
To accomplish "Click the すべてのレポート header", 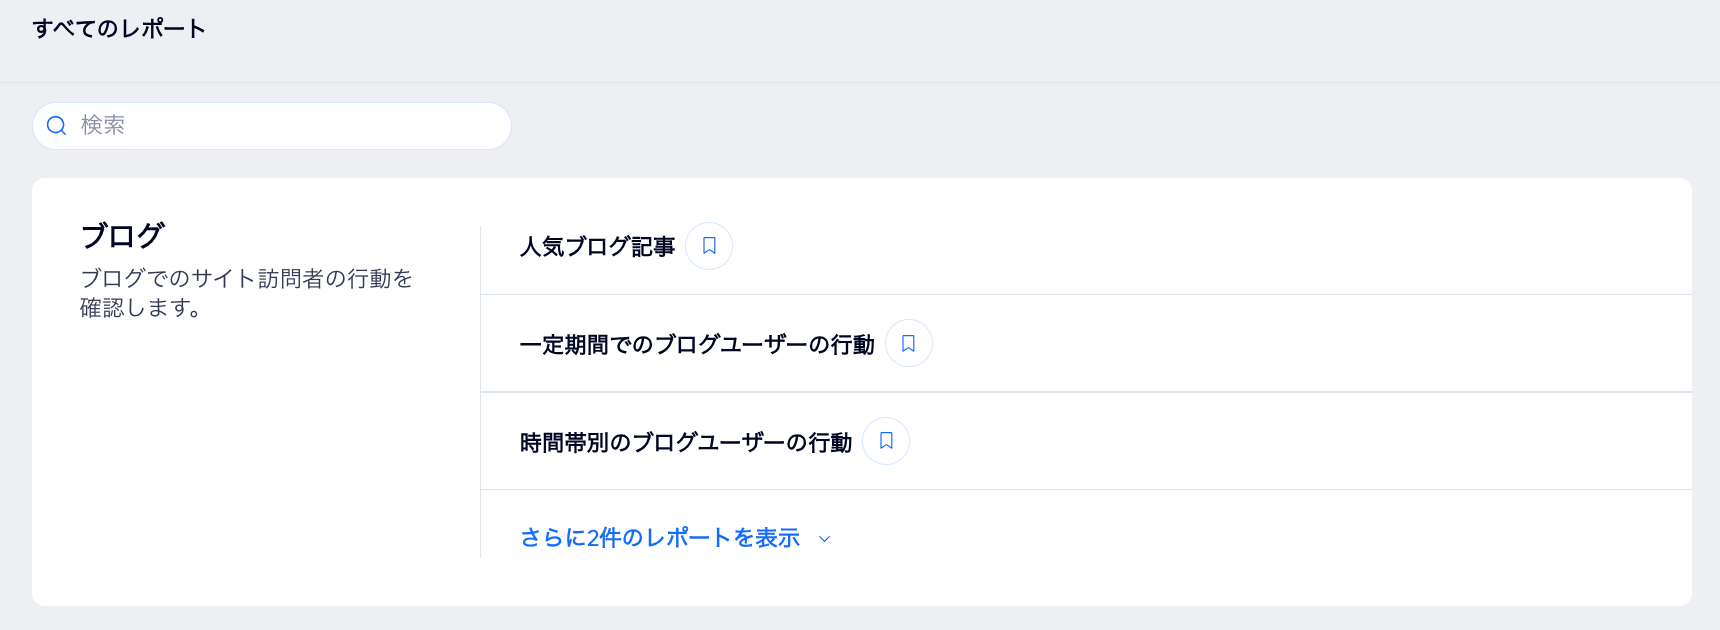I will point(118,29).
